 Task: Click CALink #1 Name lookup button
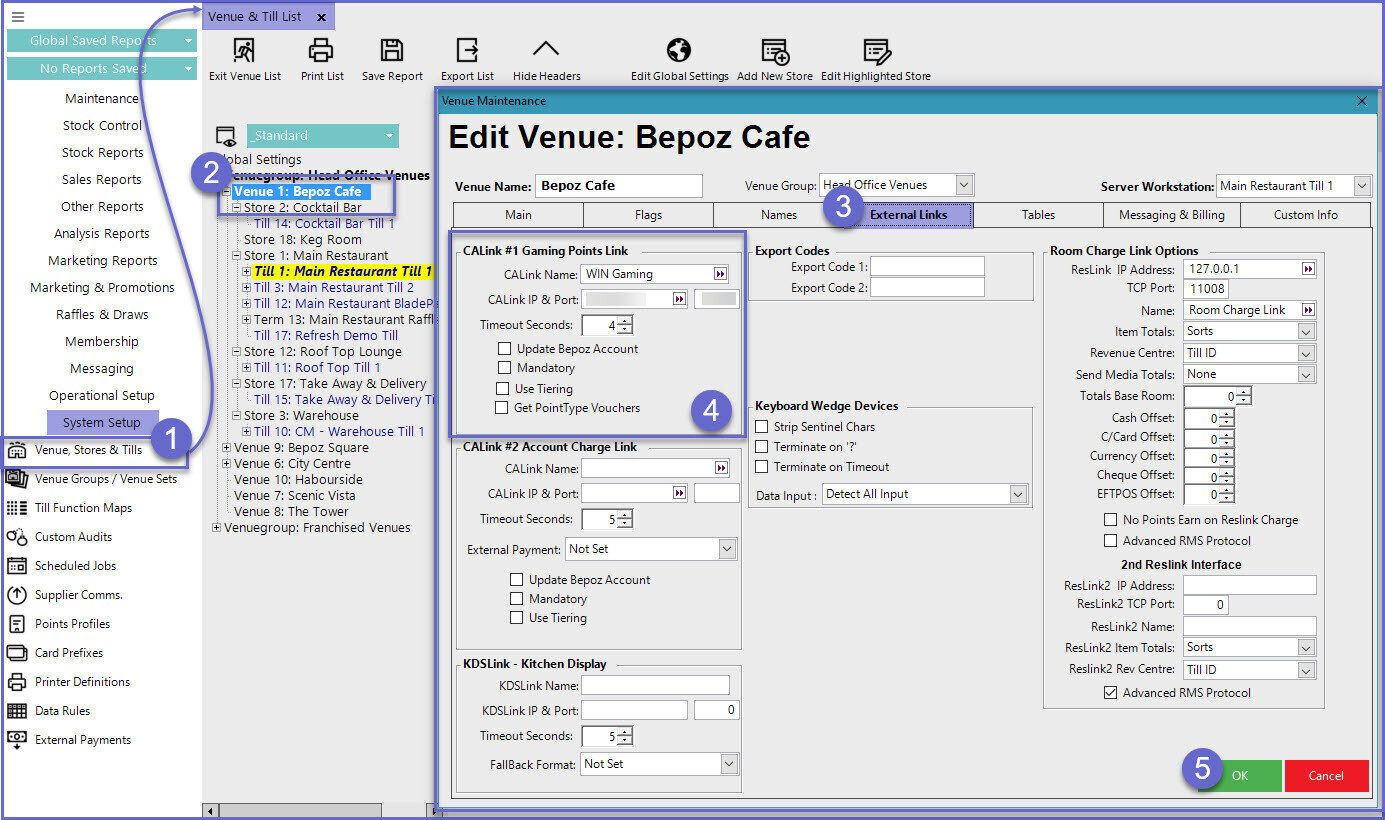pos(720,274)
